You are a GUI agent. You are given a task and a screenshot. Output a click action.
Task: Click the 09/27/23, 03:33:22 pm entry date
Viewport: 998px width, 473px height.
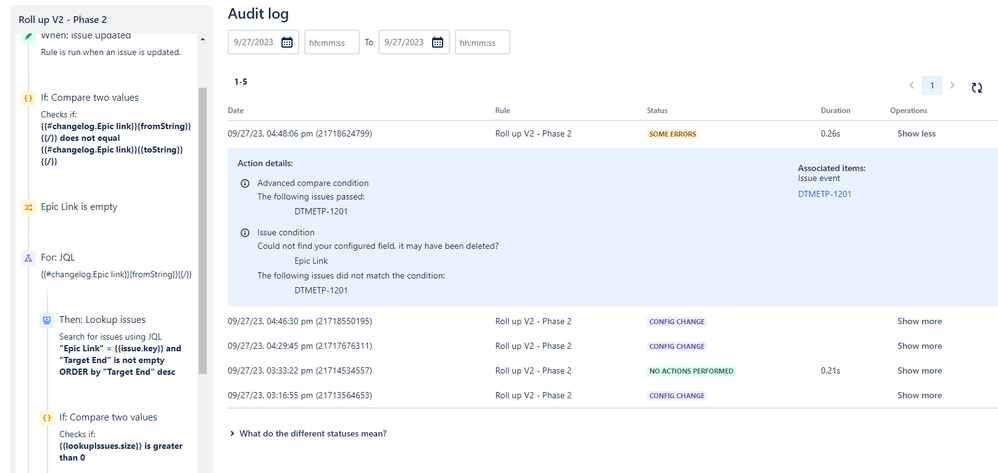[300, 371]
